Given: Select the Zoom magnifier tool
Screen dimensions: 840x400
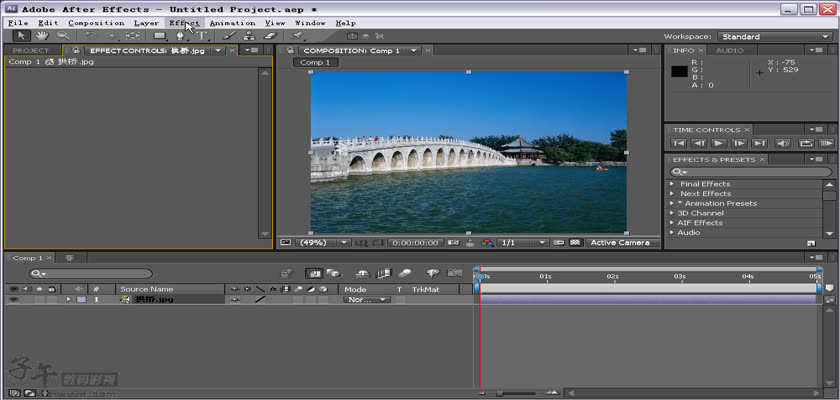Looking at the screenshot, I should click(x=62, y=36).
